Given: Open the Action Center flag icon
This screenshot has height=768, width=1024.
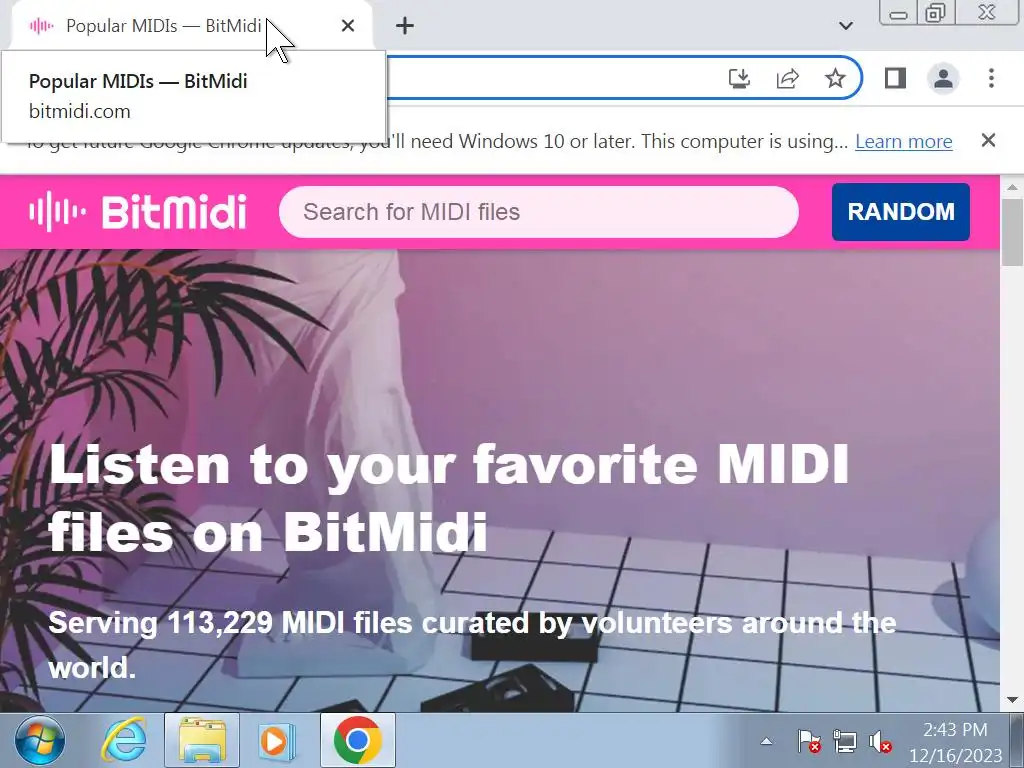Looking at the screenshot, I should tap(809, 741).
